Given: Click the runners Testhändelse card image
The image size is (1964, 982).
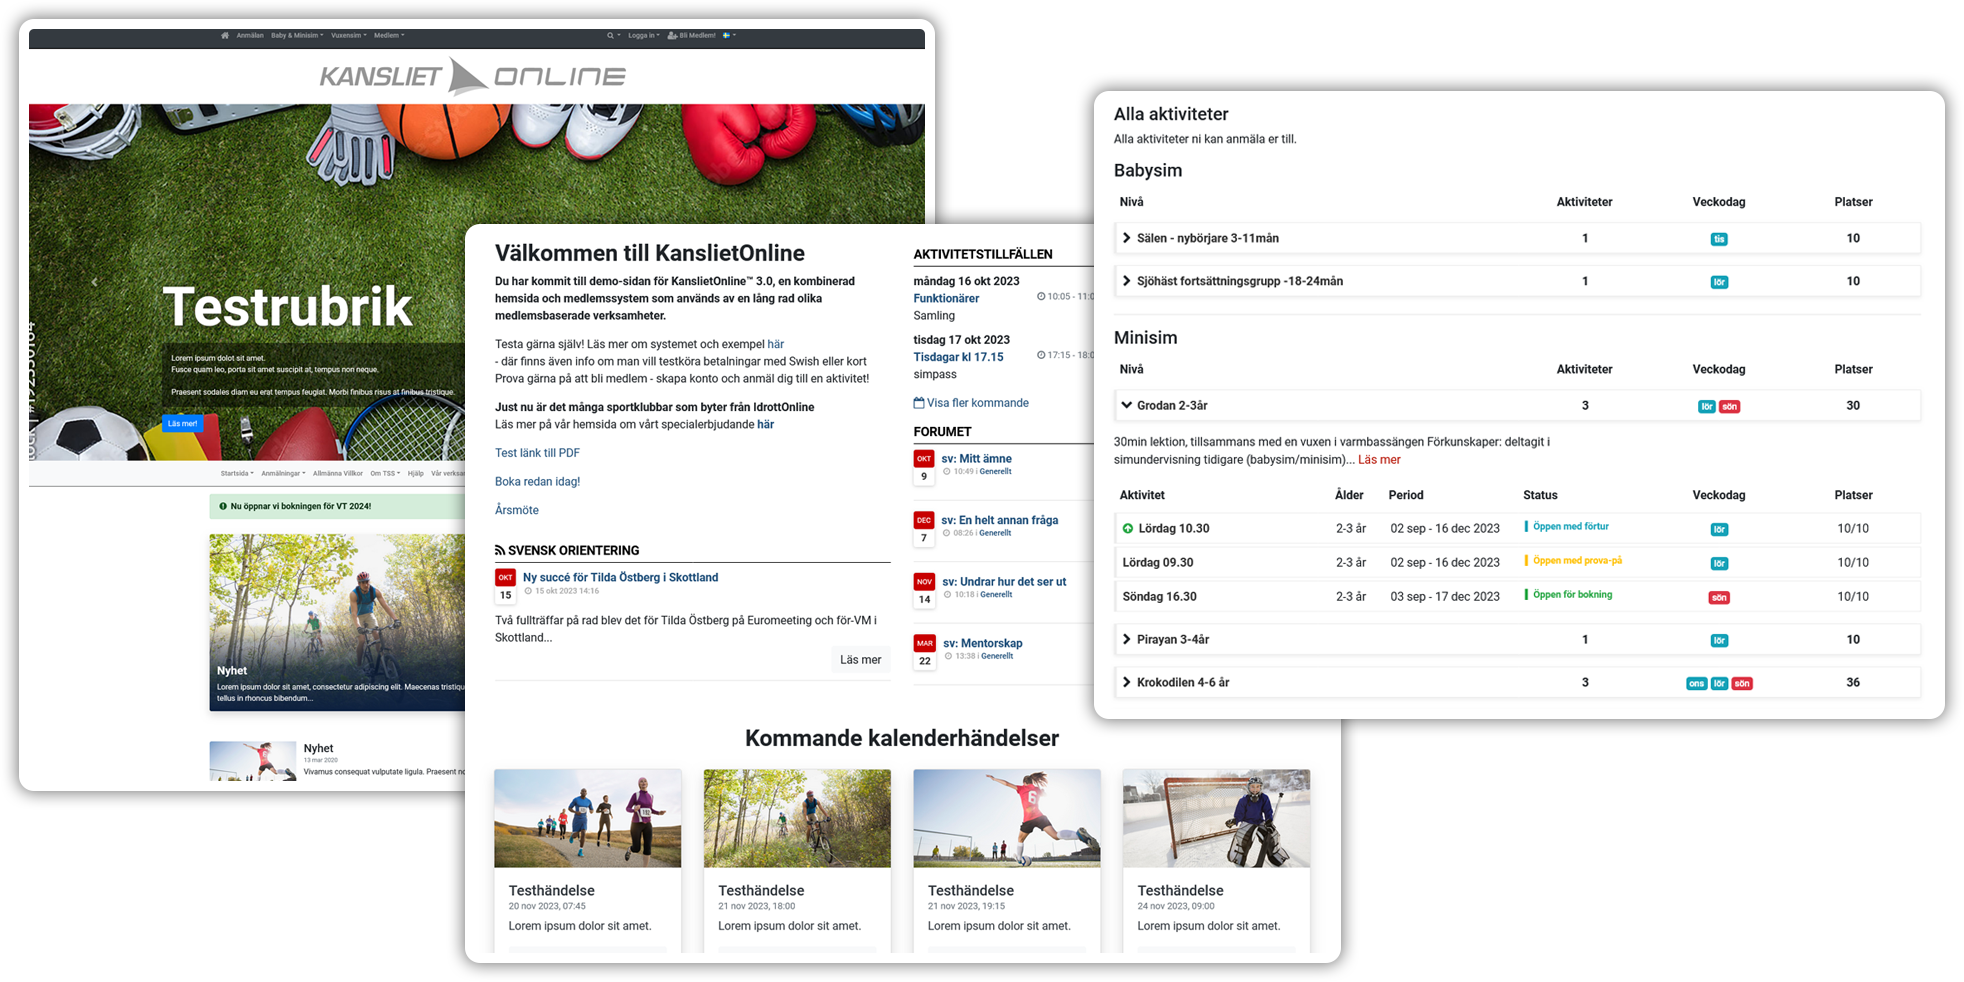Looking at the screenshot, I should 588,818.
